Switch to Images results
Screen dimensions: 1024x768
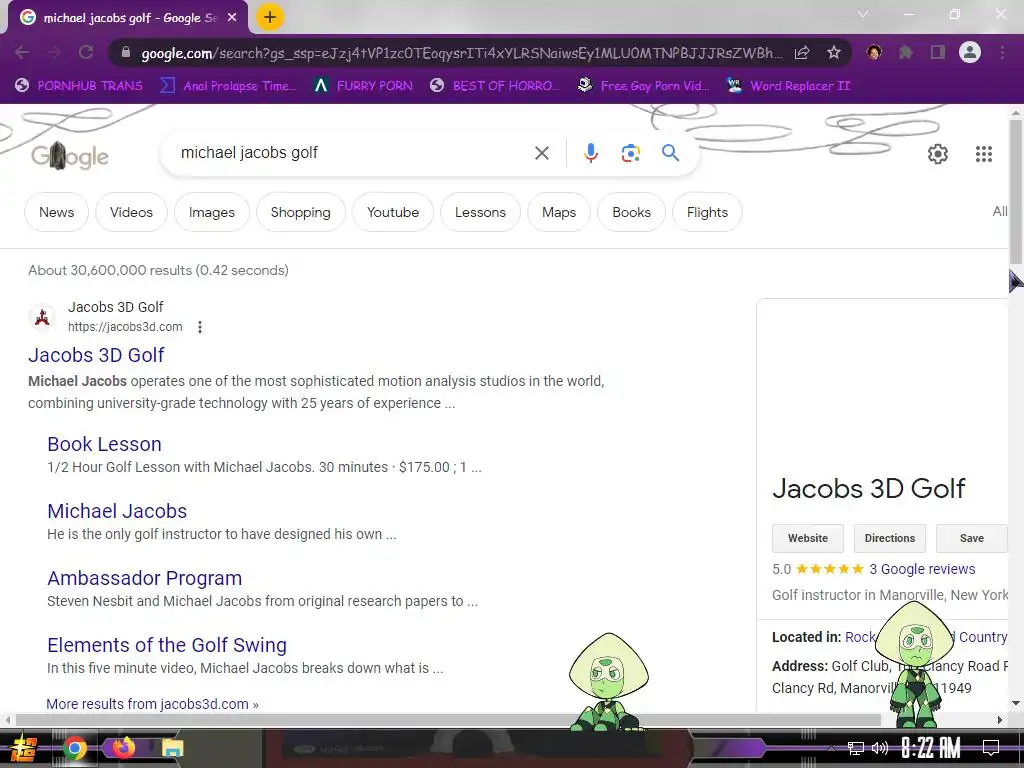212,212
